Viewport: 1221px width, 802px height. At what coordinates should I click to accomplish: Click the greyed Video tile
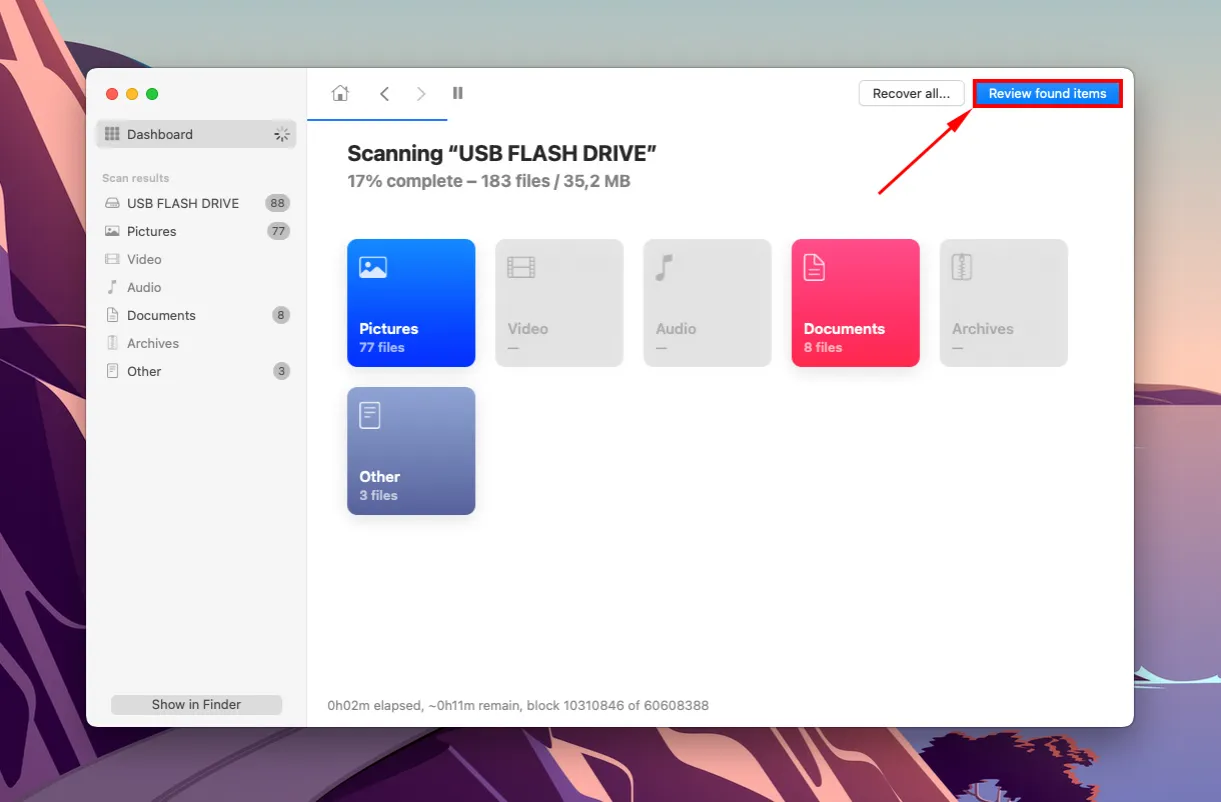[x=559, y=303]
